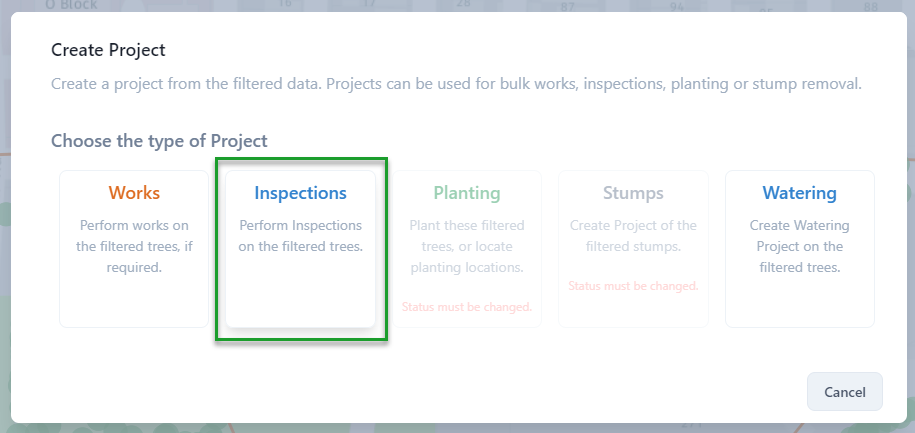Click the Works card description text
915x433 pixels.
[x=134, y=246]
